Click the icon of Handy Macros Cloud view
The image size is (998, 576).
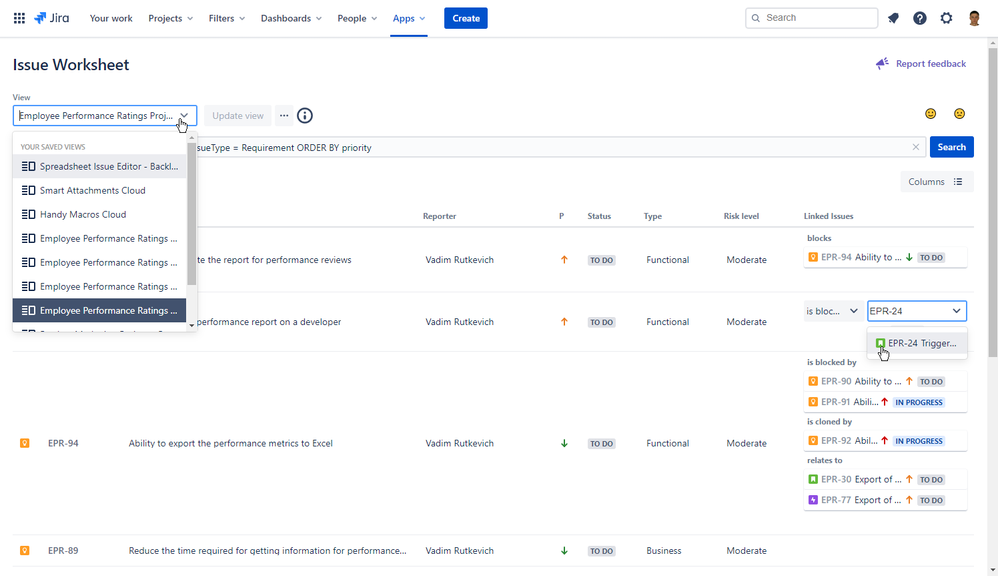point(29,214)
